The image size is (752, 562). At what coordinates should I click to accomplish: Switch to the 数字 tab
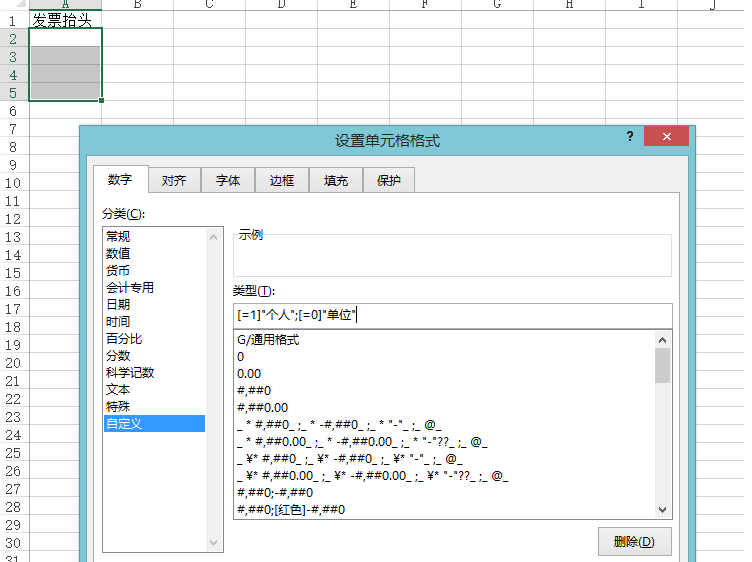[120, 179]
